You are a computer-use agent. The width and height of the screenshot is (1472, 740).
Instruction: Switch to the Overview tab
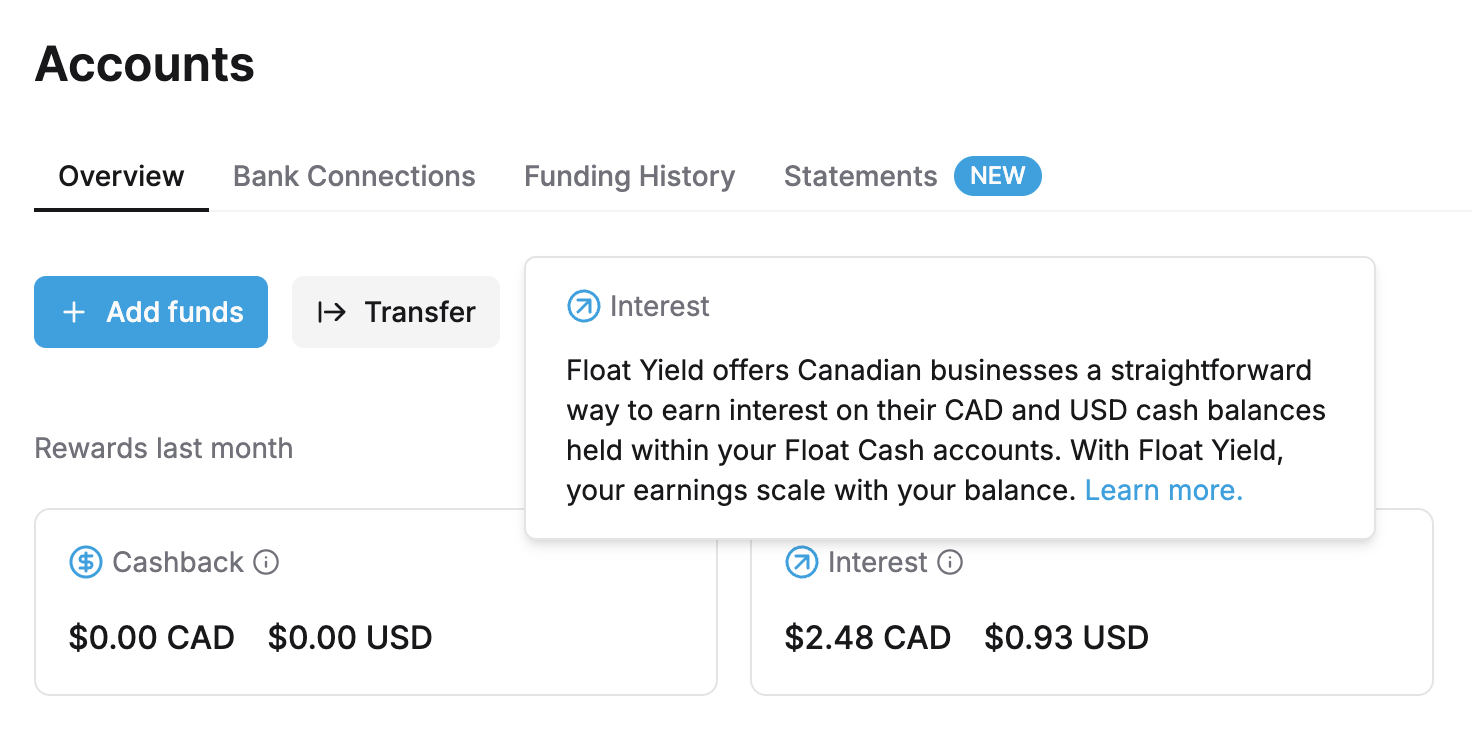121,177
